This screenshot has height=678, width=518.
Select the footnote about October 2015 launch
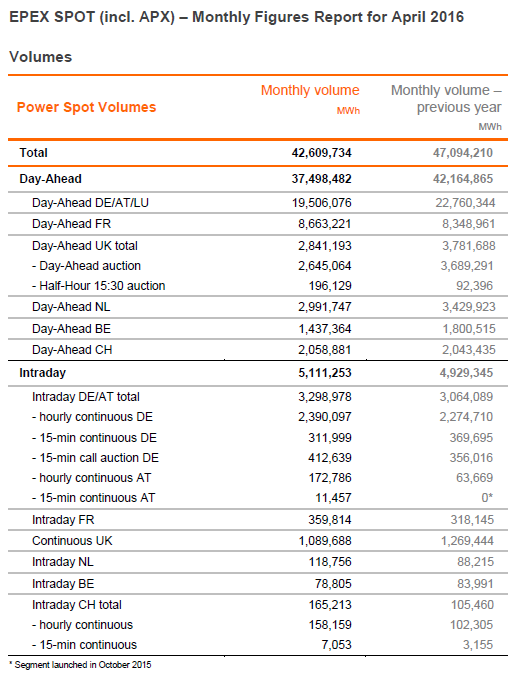coord(80,665)
